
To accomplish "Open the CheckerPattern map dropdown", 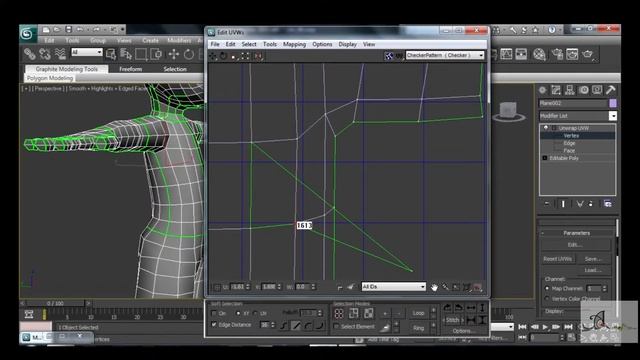I will 445,55.
